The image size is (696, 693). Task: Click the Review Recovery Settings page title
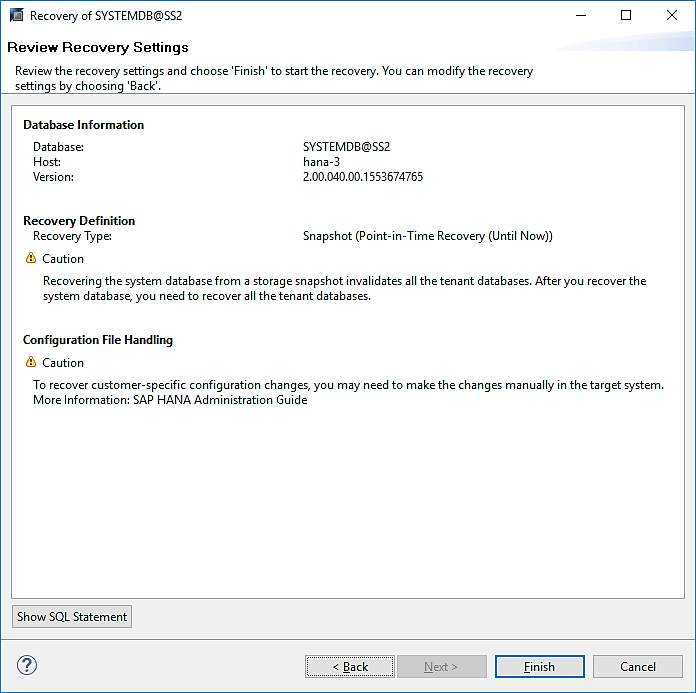pyautogui.click(x=98, y=47)
